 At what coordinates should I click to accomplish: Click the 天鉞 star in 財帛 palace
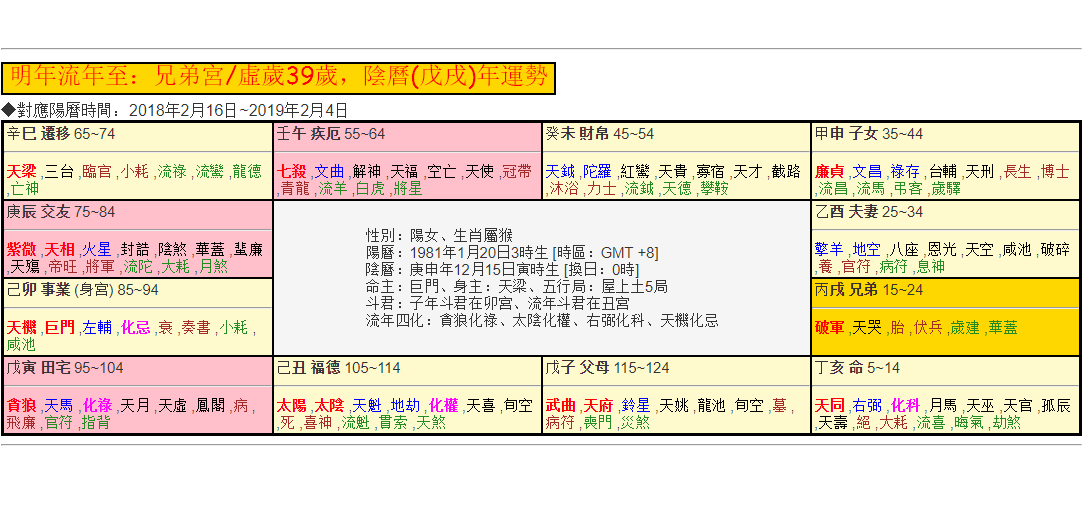point(561,171)
